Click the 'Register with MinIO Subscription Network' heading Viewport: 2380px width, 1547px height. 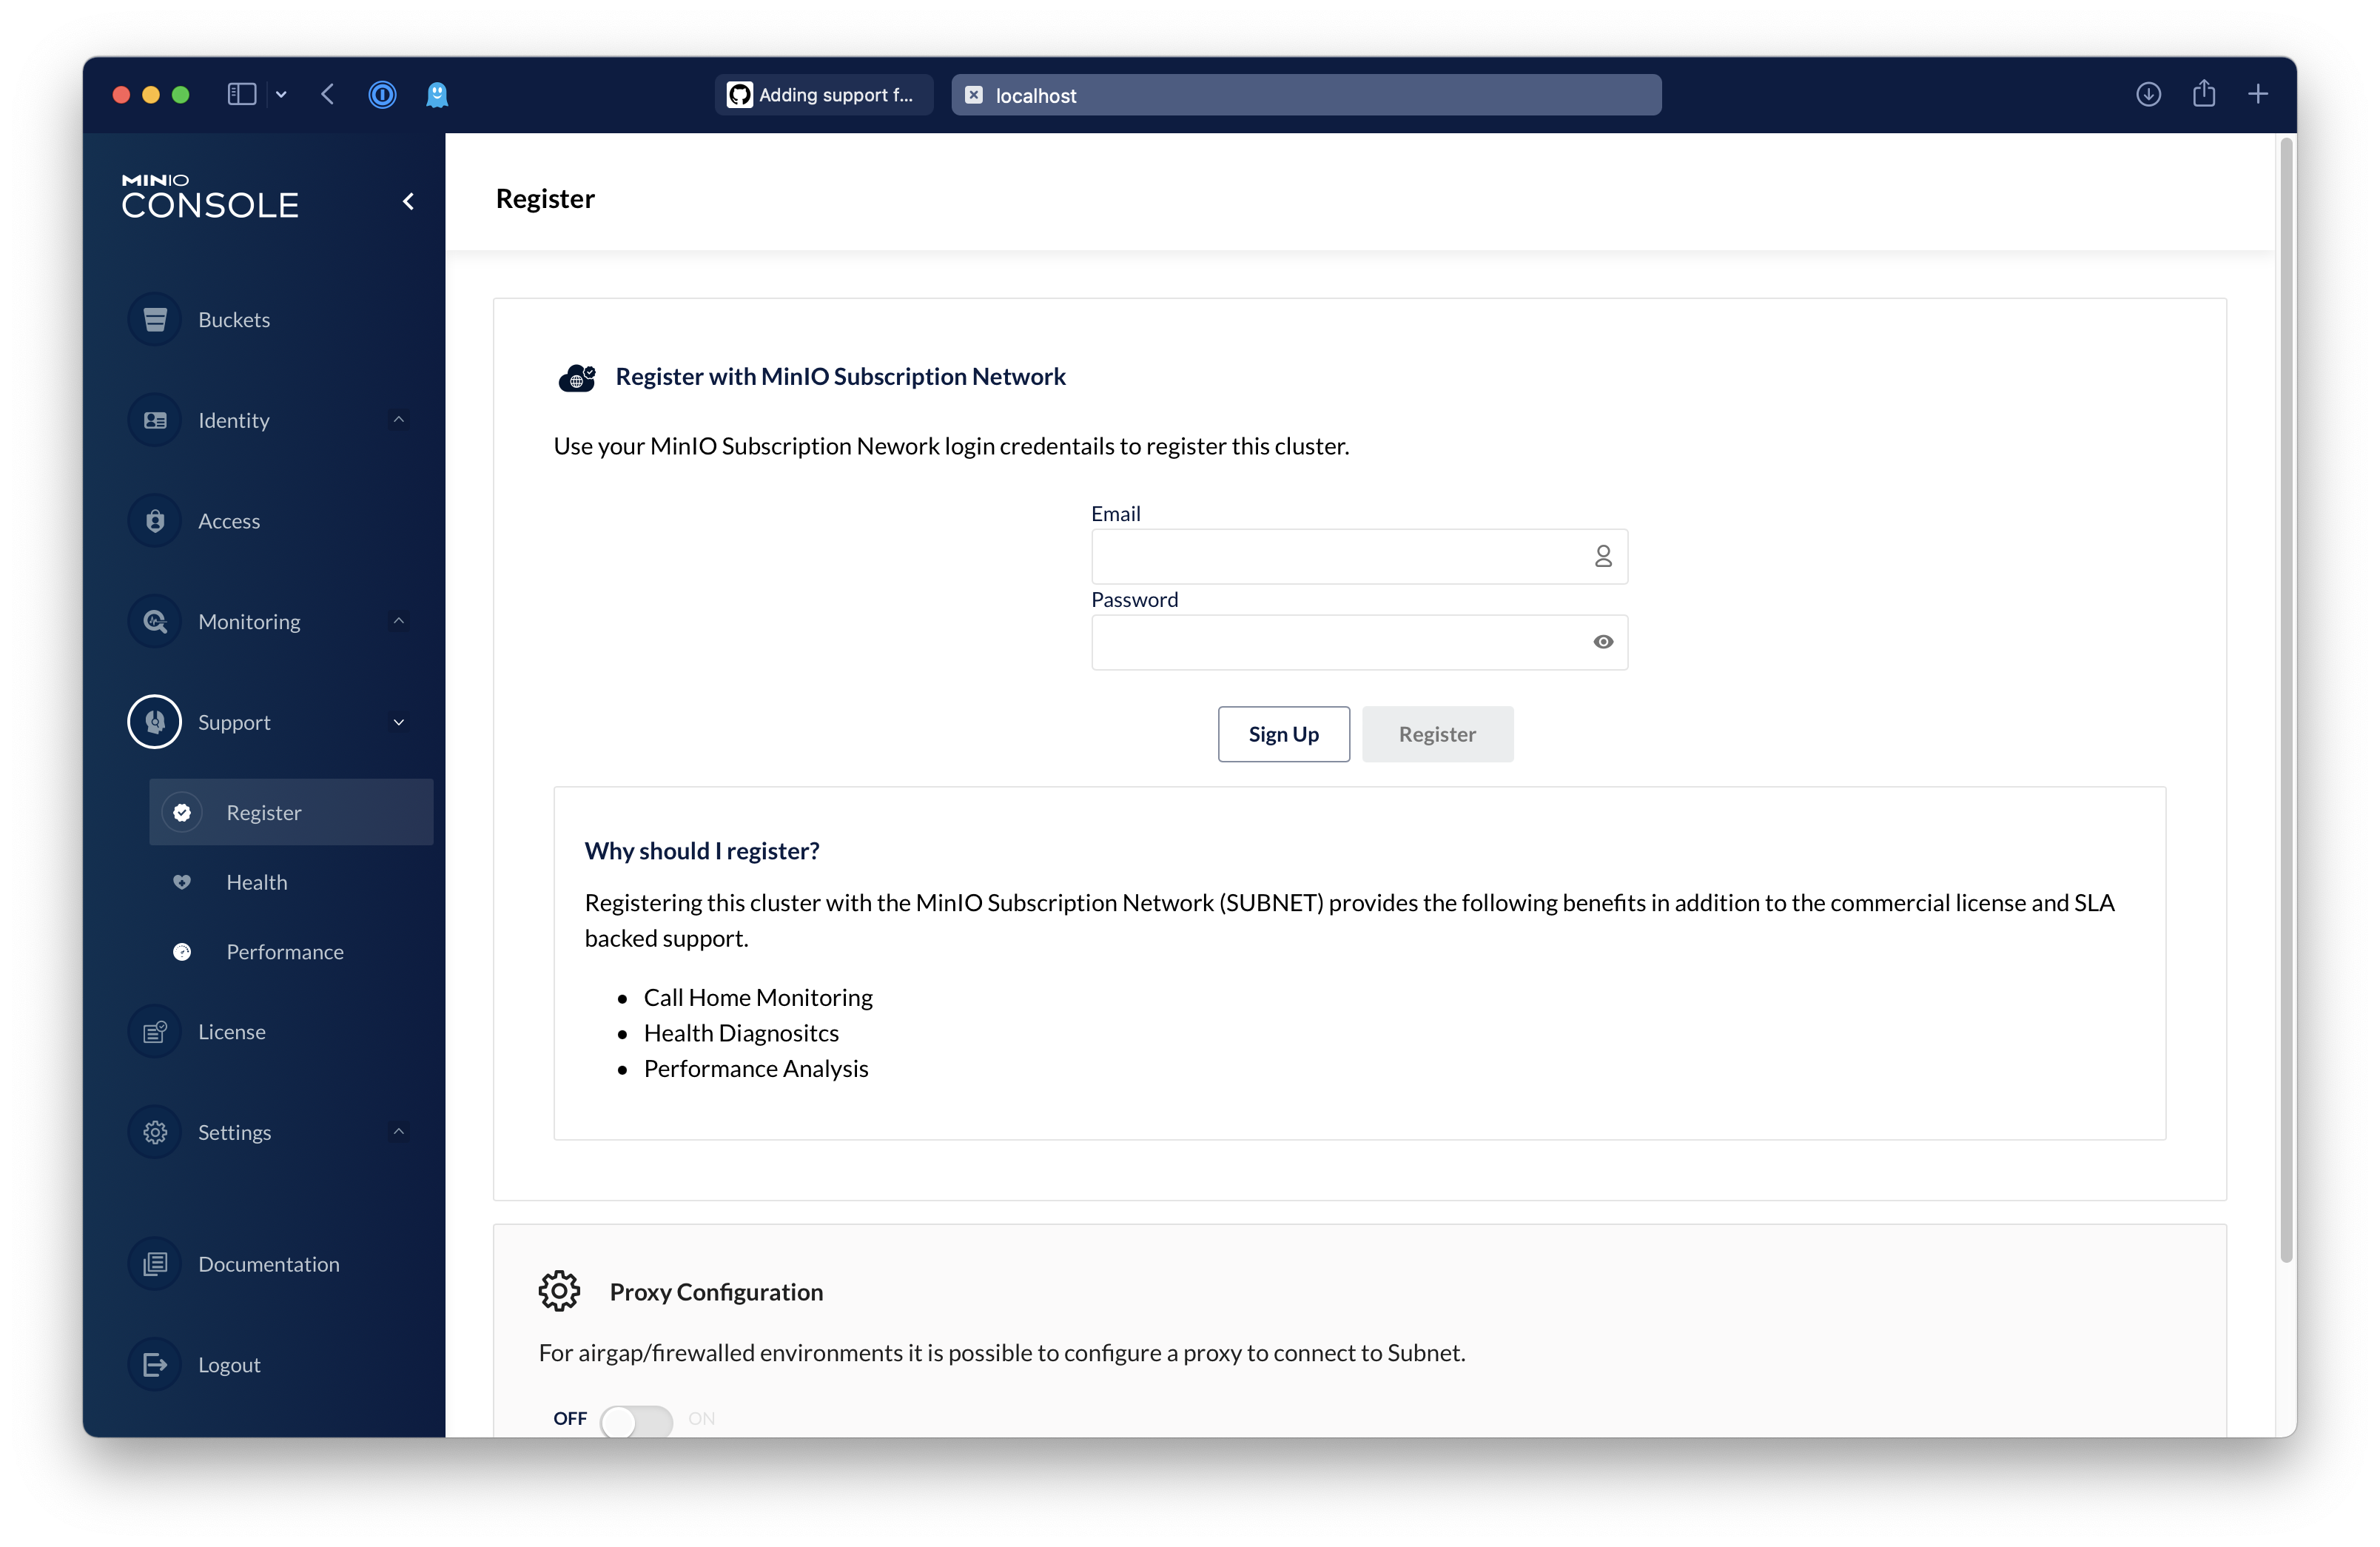(x=840, y=377)
